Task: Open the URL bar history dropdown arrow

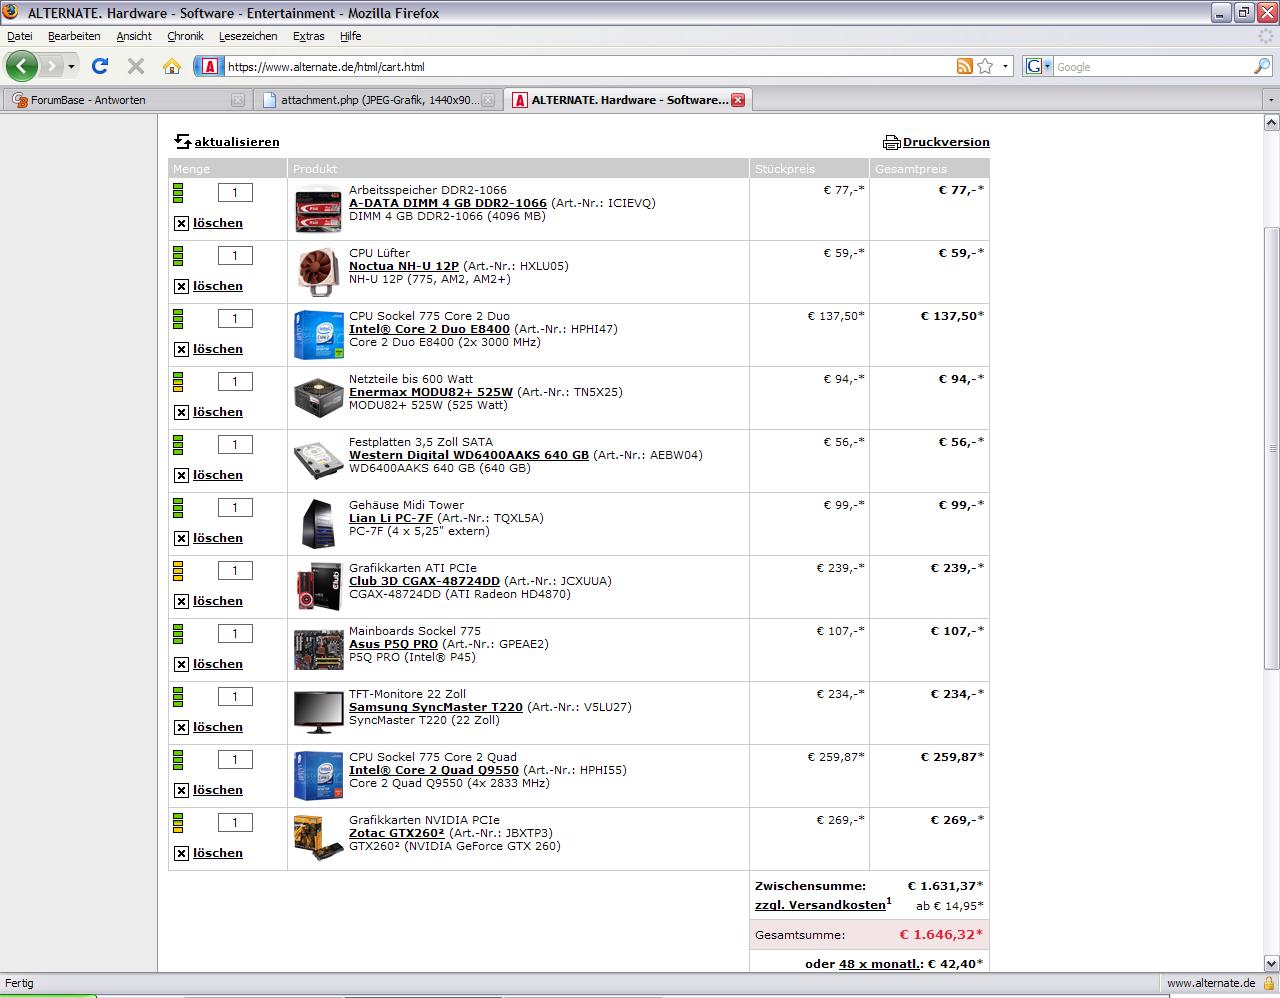Action: click(x=1006, y=66)
